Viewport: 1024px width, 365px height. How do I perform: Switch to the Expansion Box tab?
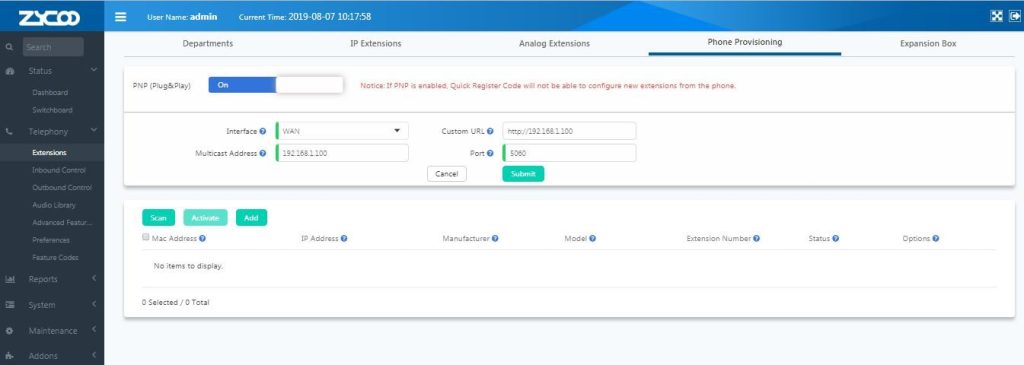(927, 44)
